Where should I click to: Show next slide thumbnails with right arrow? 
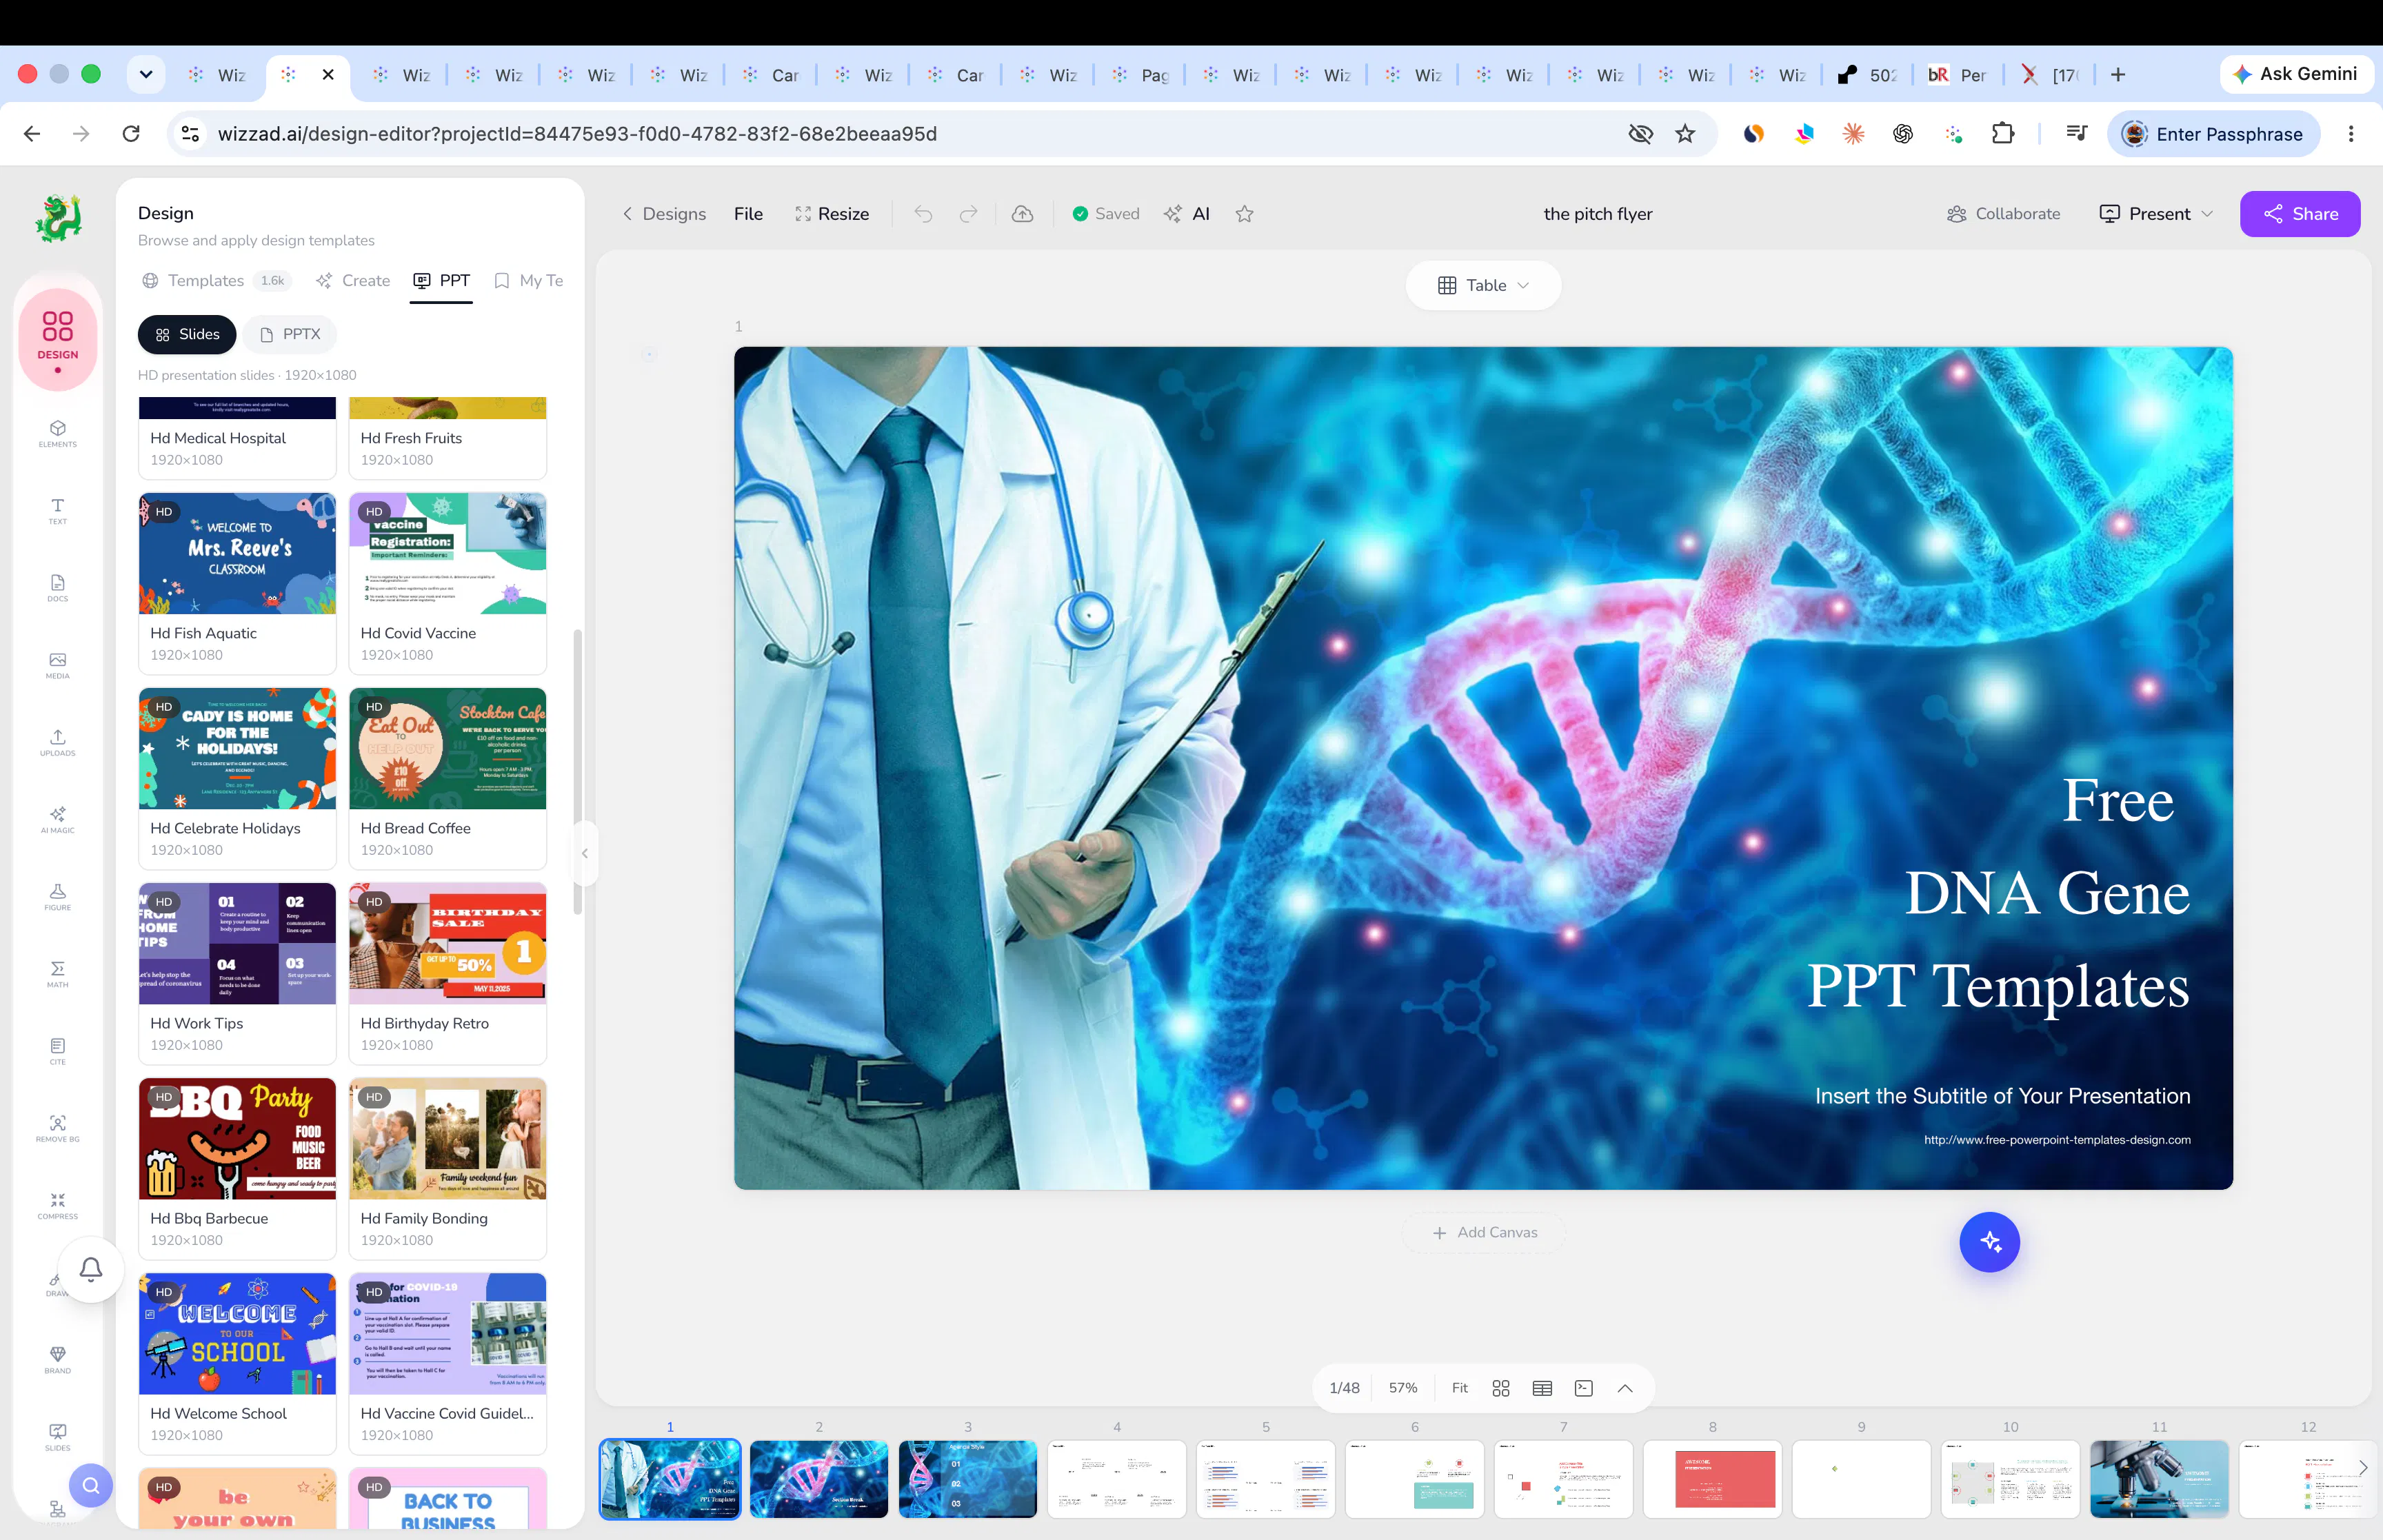coord(2362,1468)
